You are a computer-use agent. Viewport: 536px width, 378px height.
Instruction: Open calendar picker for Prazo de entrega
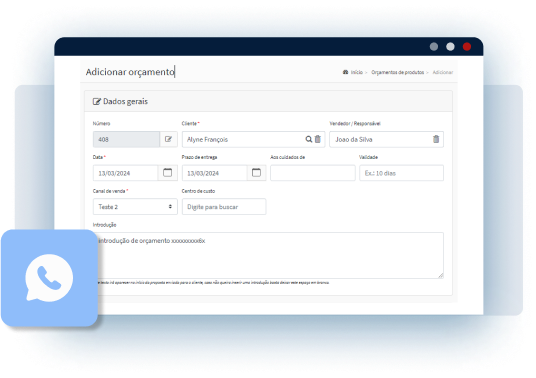tap(256, 173)
